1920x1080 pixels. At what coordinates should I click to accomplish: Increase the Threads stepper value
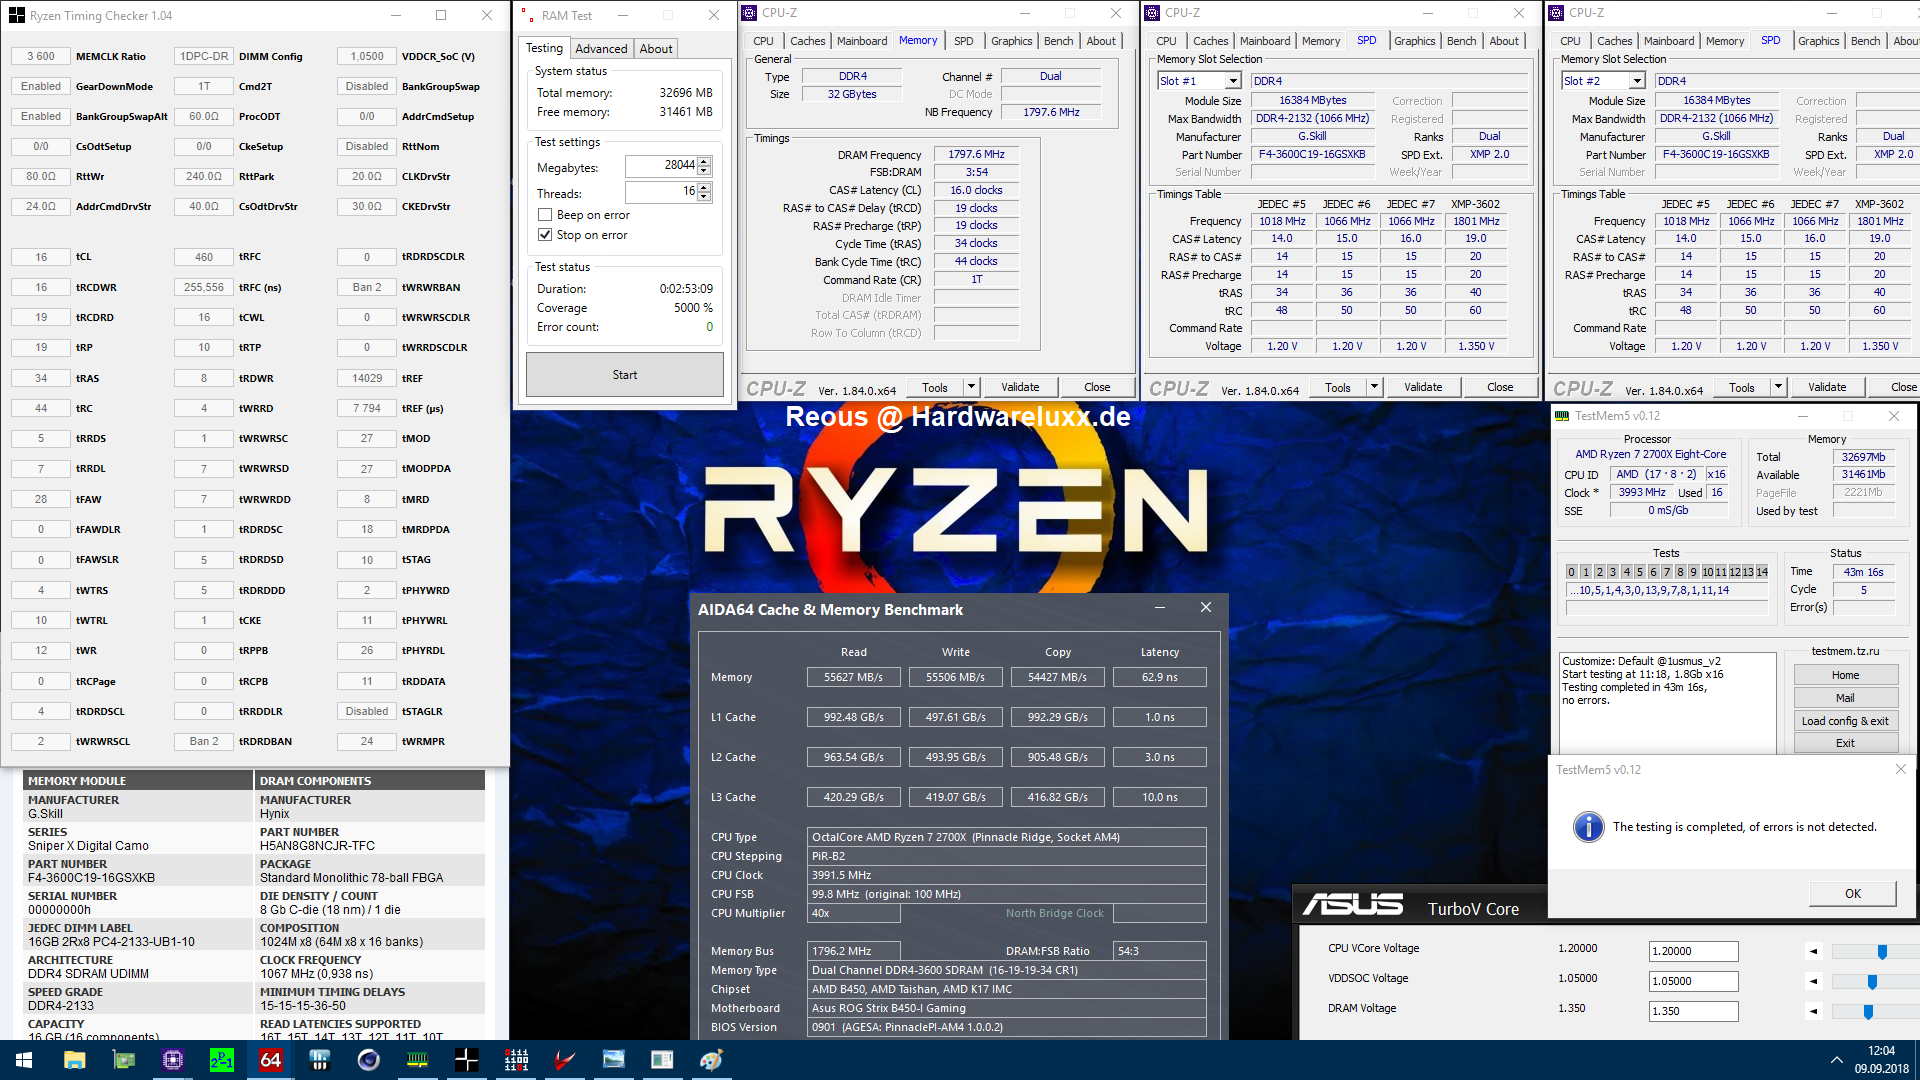click(704, 188)
